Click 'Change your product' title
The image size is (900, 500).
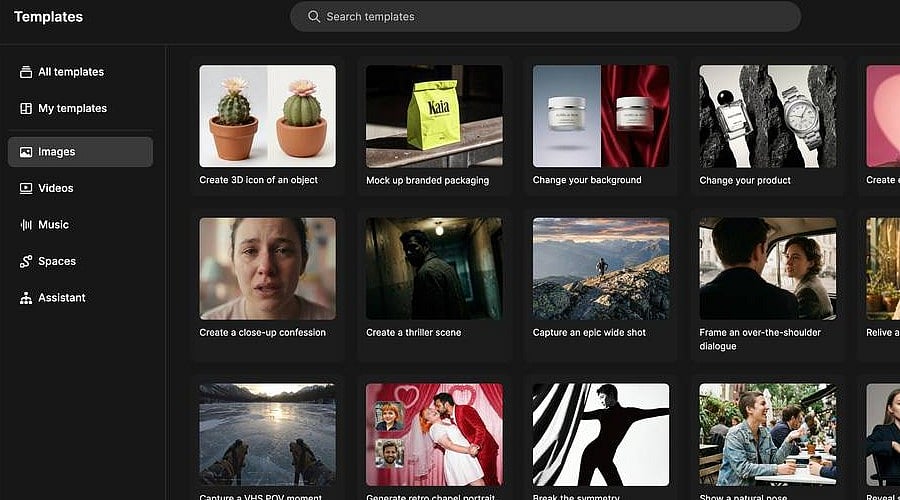tap(745, 180)
